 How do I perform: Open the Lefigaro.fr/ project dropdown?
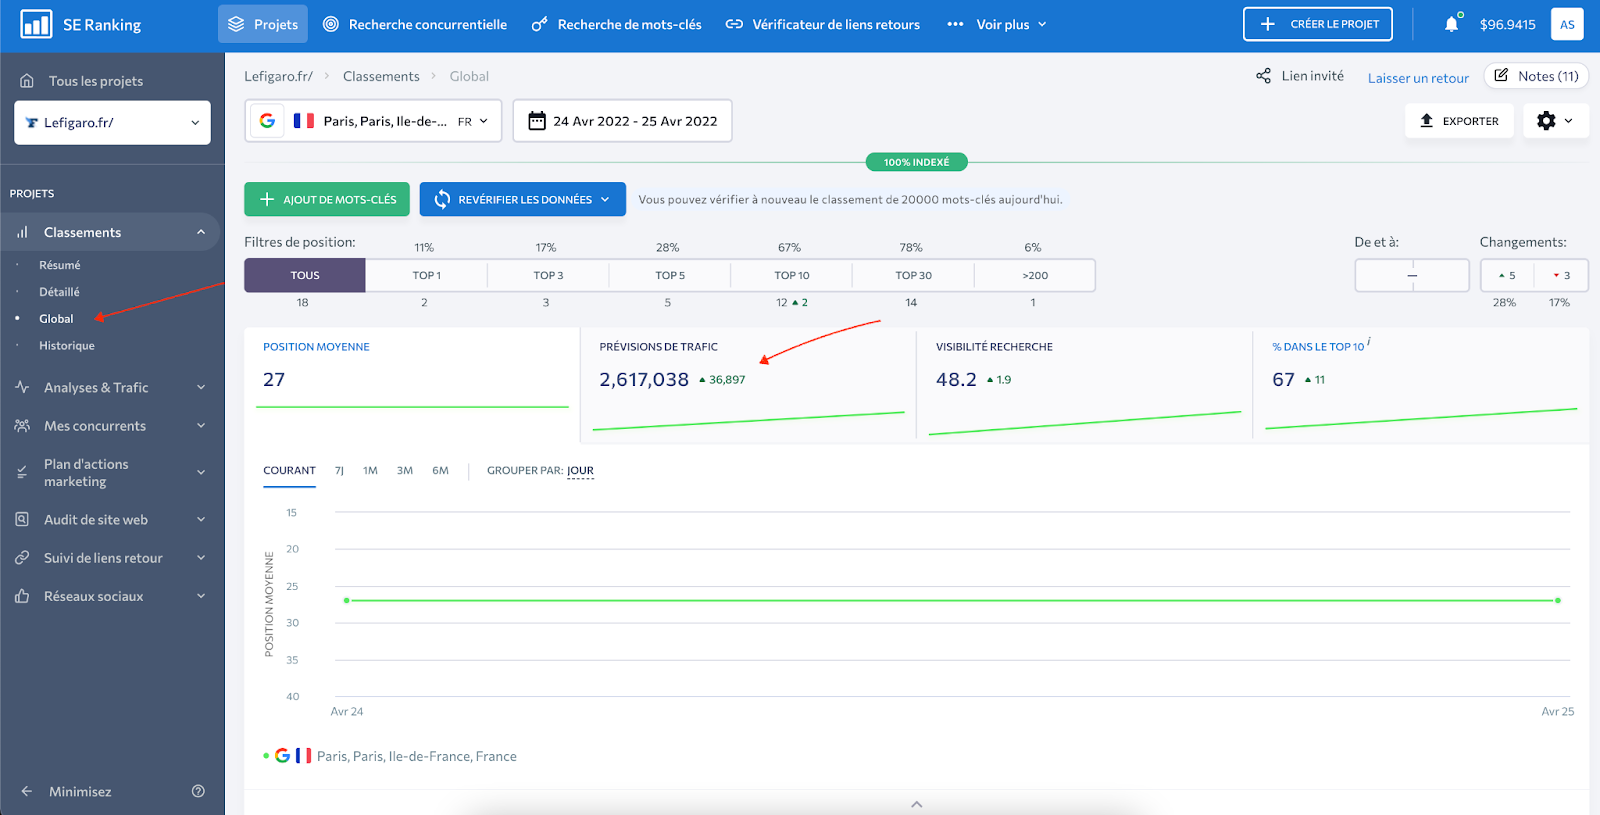point(112,122)
